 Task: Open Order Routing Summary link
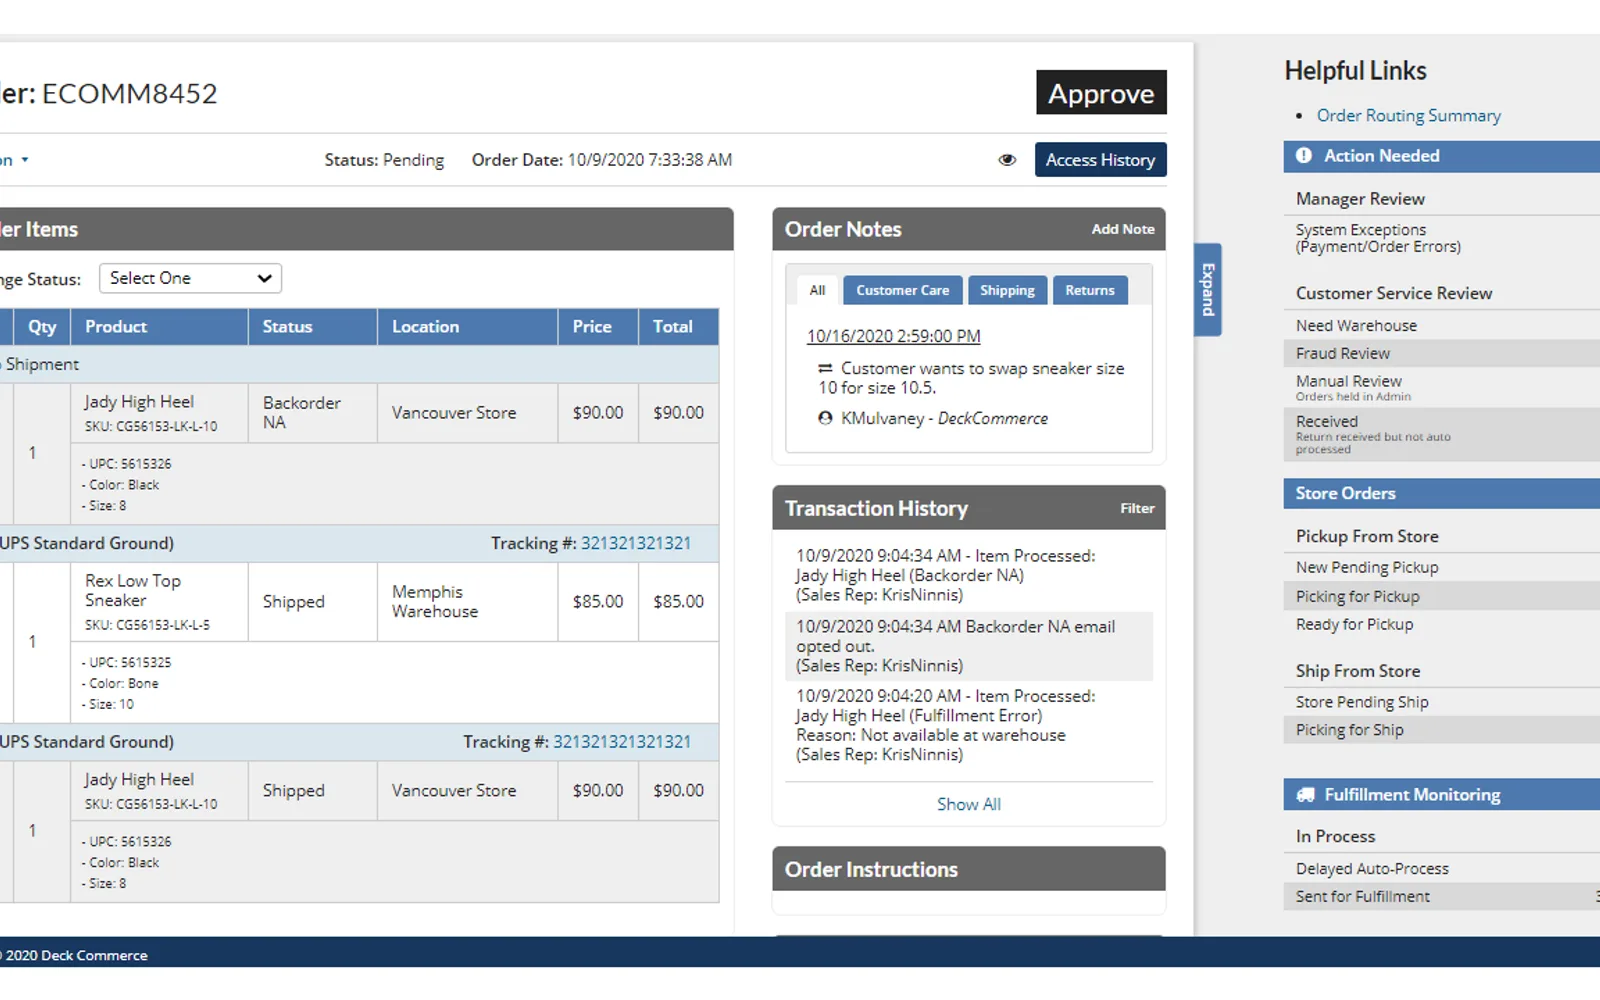tap(1408, 116)
